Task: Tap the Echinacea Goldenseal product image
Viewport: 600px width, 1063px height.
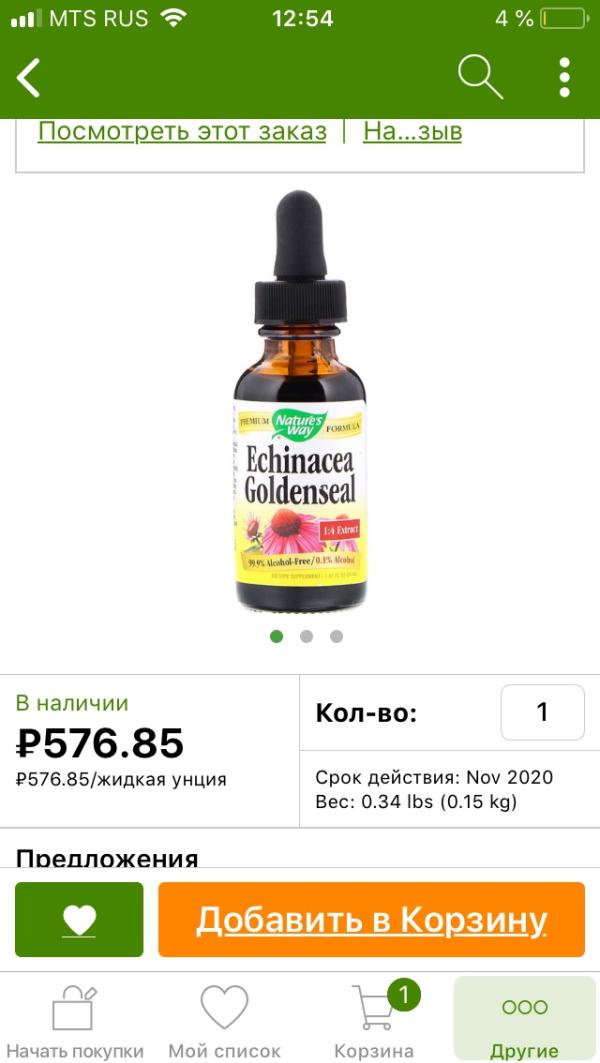Action: click(300, 401)
